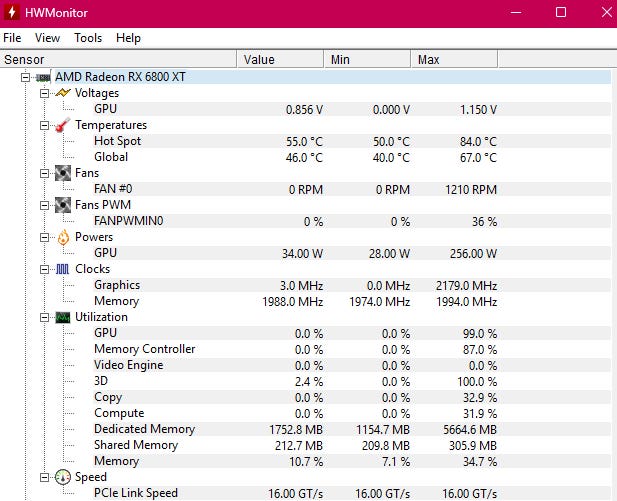Click the Clocks waveform icon
The width and height of the screenshot is (617, 501).
click(63, 269)
